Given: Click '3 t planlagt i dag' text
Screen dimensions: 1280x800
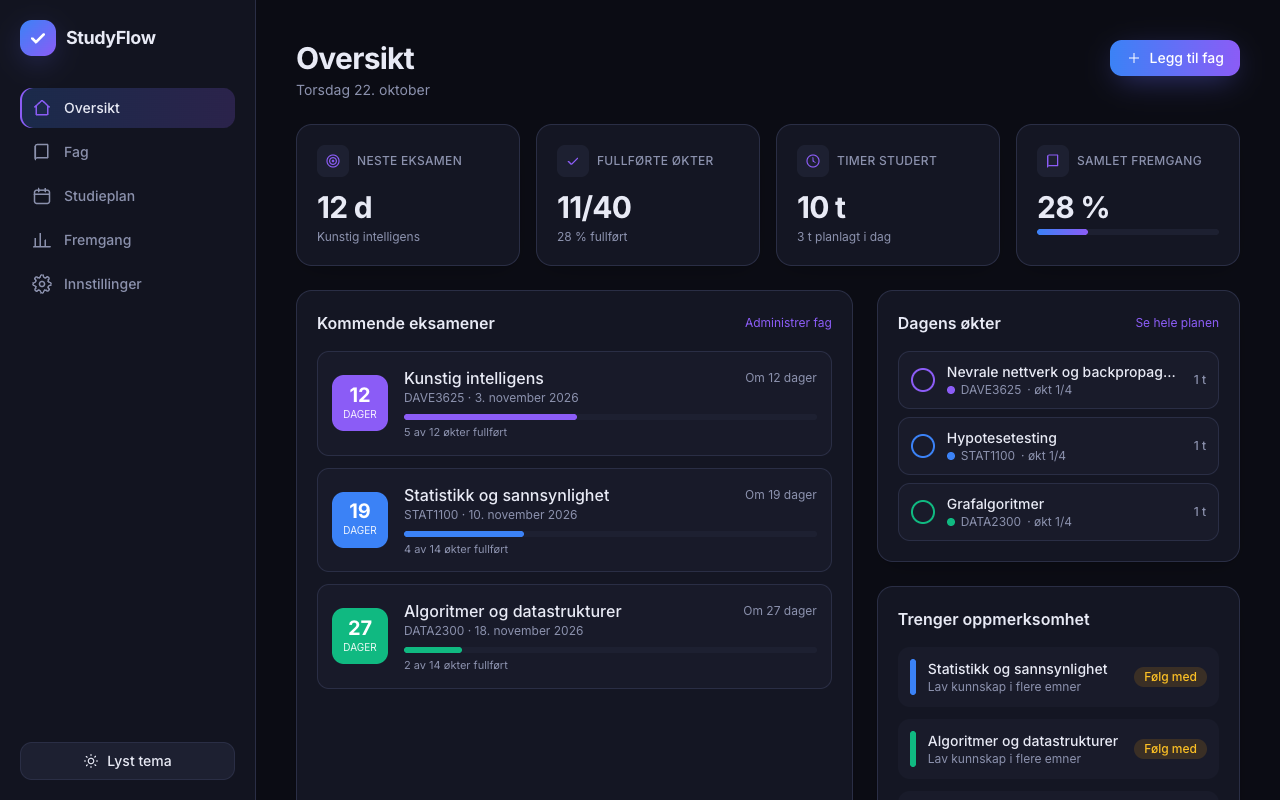Looking at the screenshot, I should (844, 237).
